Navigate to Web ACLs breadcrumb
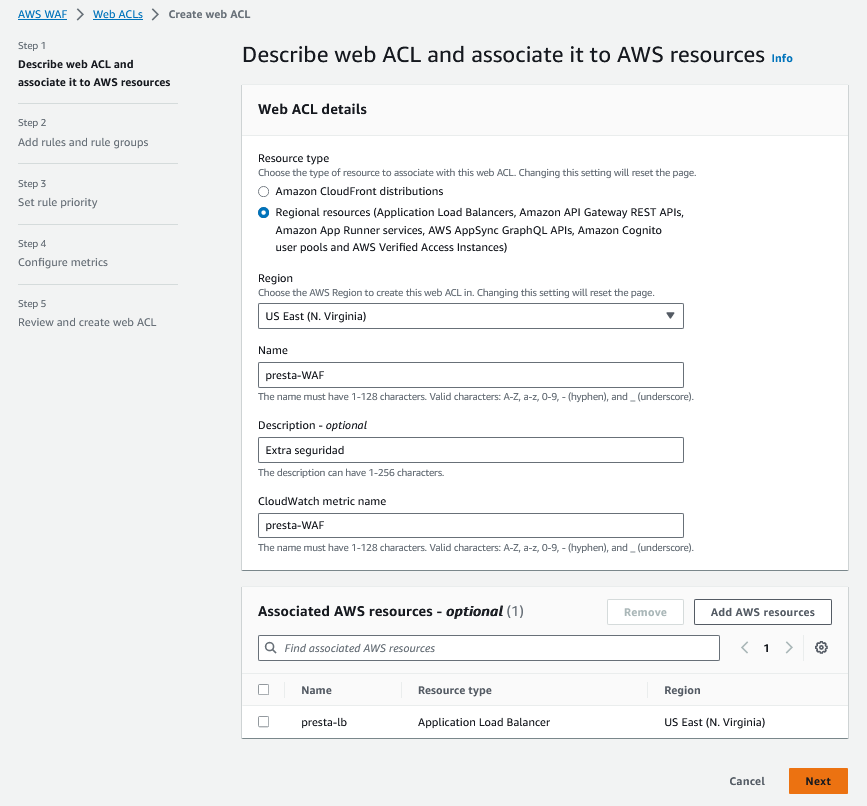The height and width of the screenshot is (806, 867). point(117,15)
